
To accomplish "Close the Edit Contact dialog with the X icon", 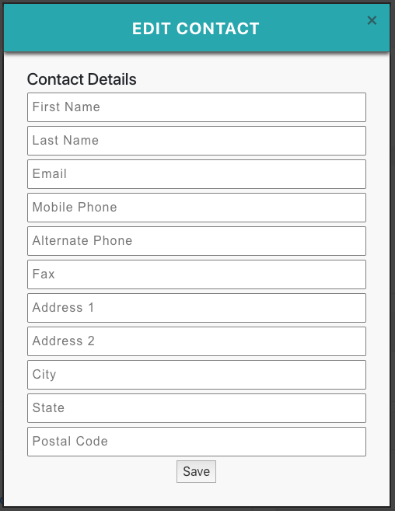I will click(372, 20).
